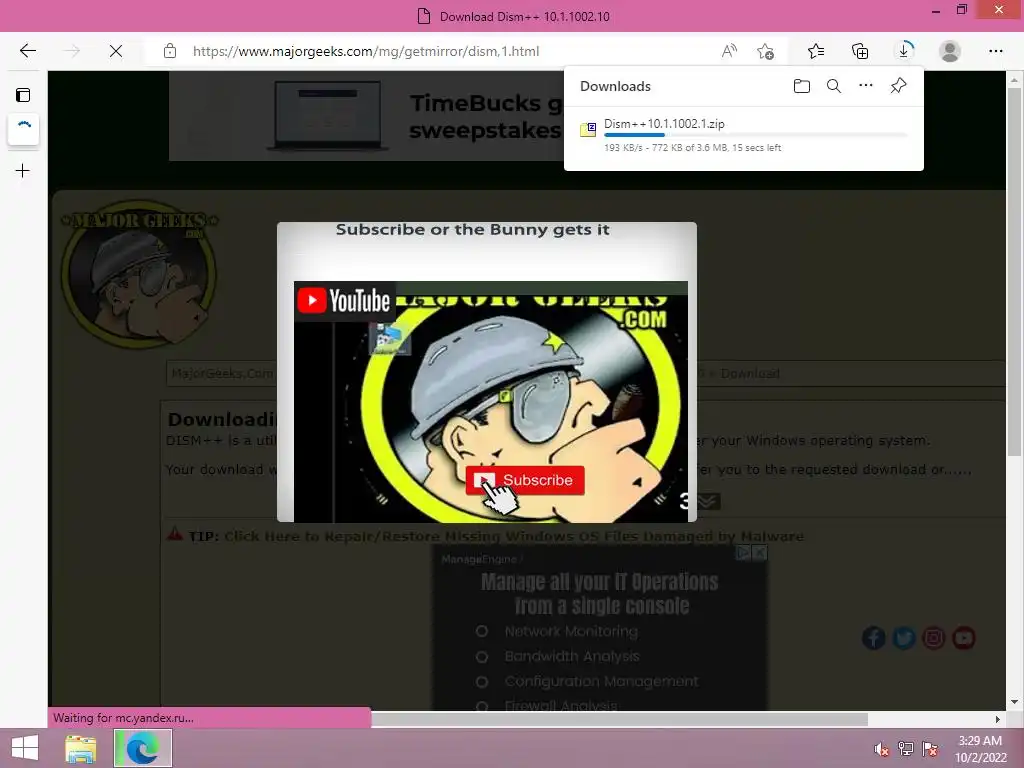
Task: Go back to the previous page
Action: coord(27,51)
